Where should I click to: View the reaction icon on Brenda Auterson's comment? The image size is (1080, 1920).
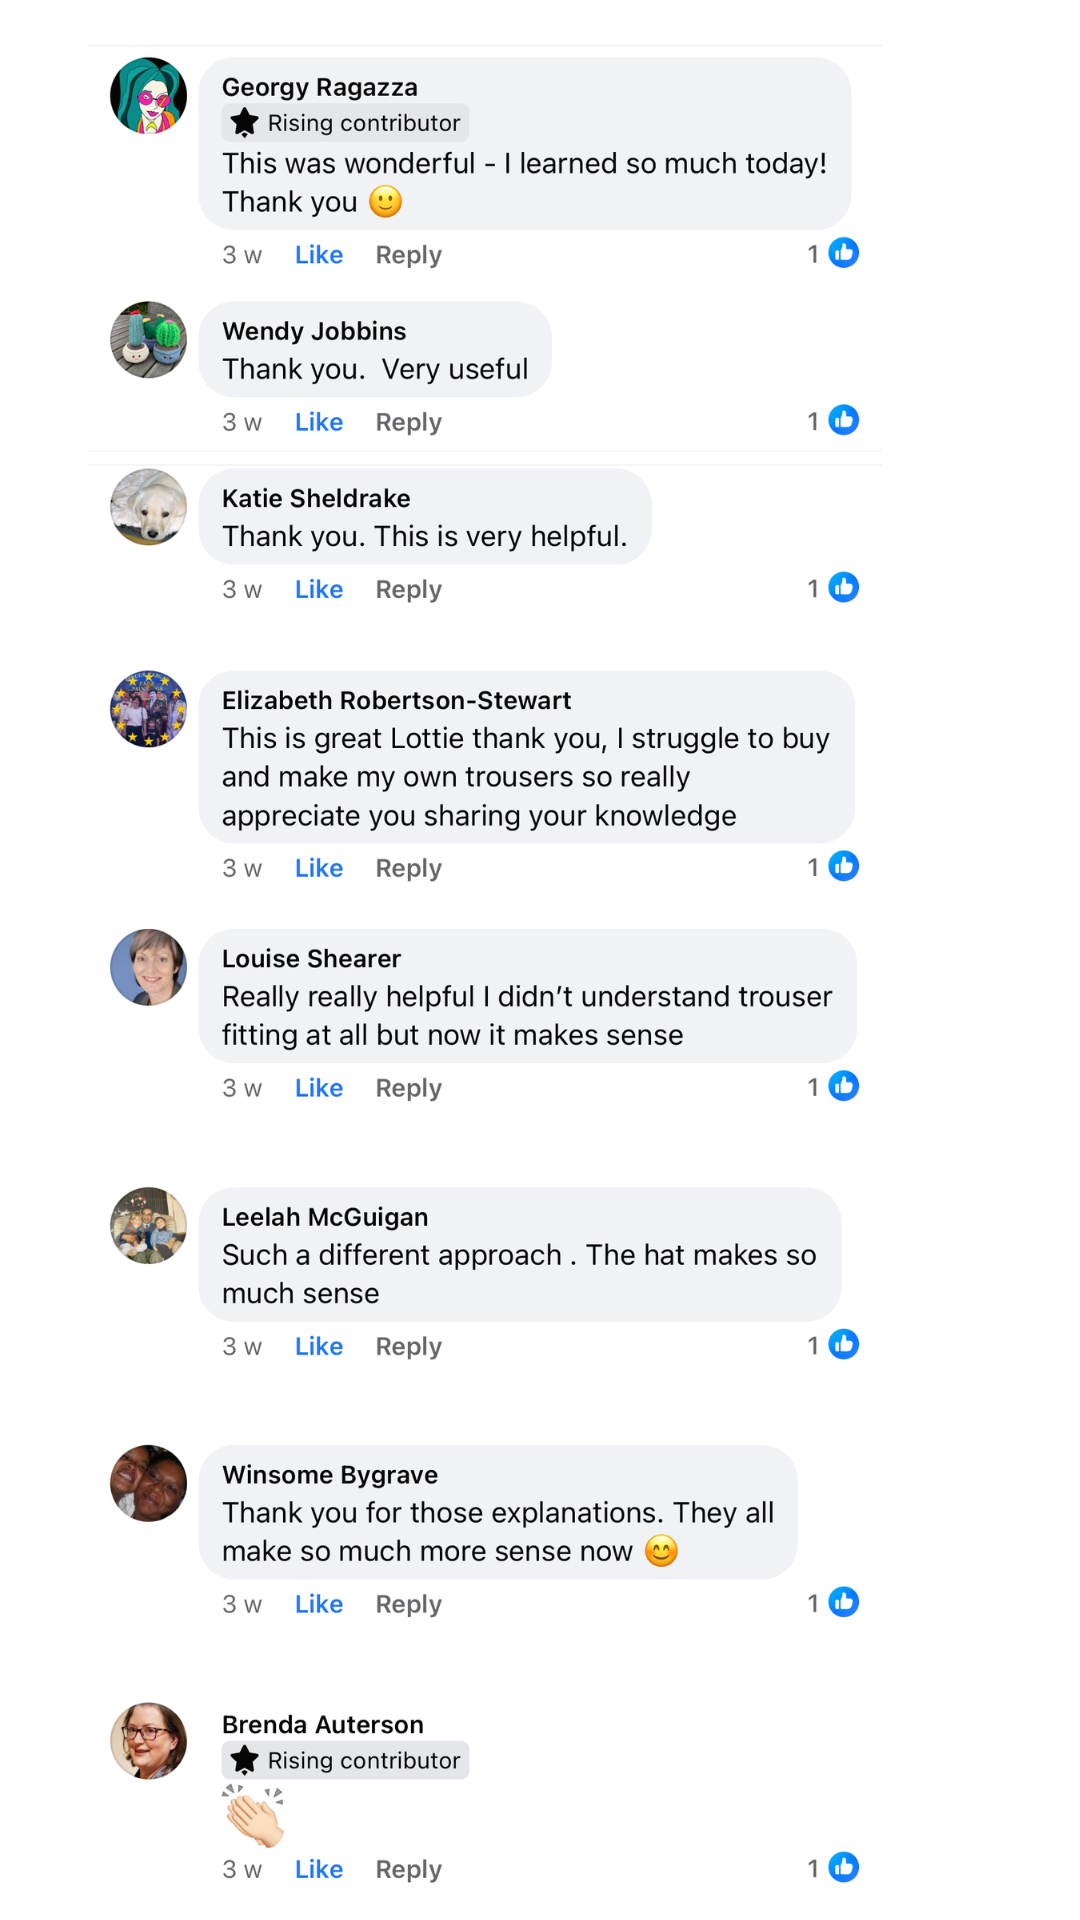(x=843, y=1867)
